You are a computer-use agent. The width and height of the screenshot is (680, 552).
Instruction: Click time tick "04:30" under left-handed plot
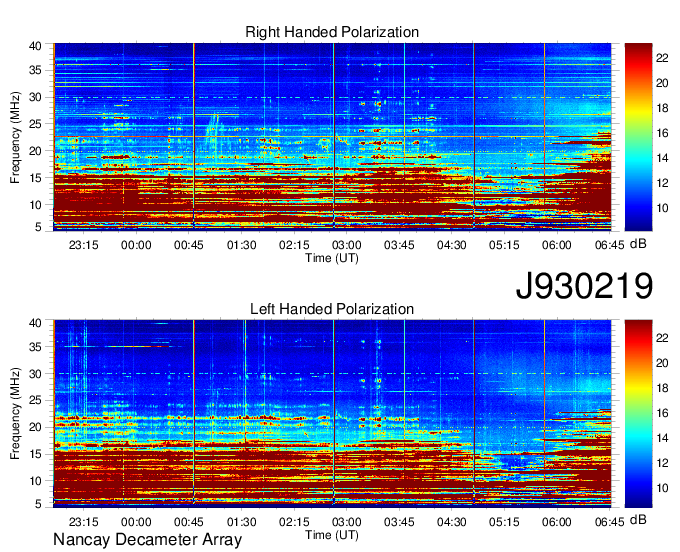451,522
